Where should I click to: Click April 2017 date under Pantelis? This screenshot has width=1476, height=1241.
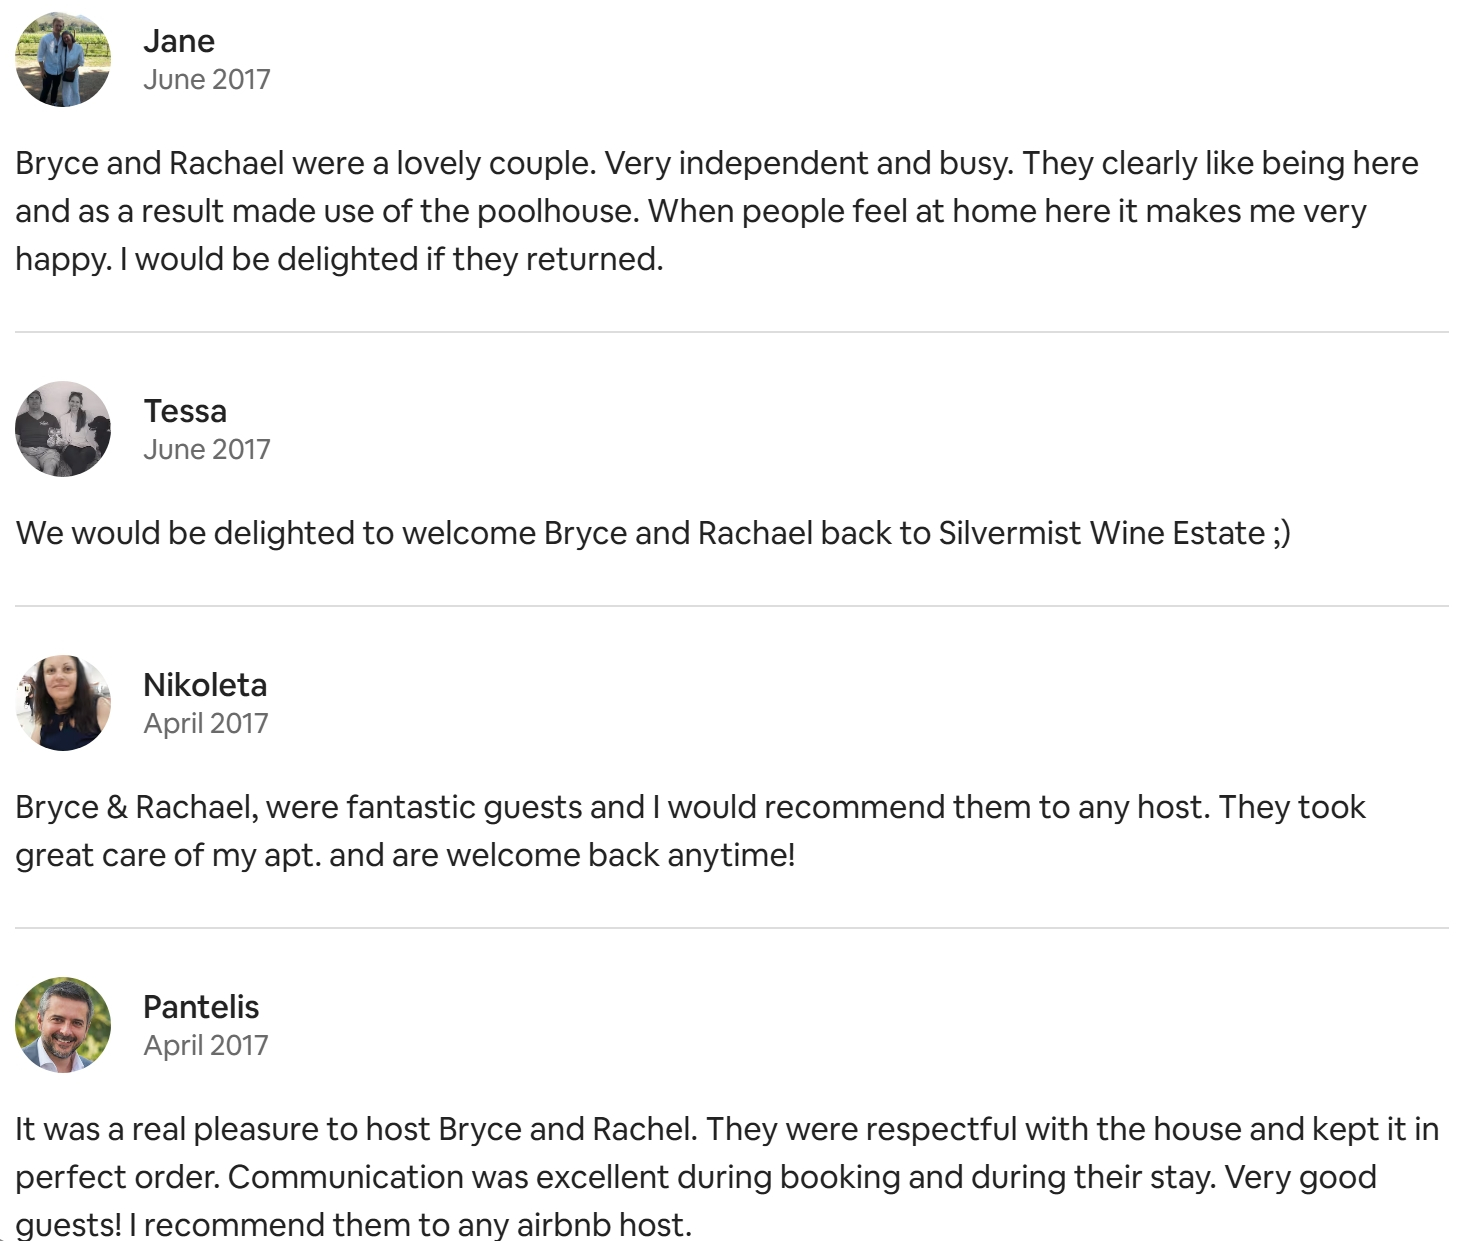(205, 1046)
